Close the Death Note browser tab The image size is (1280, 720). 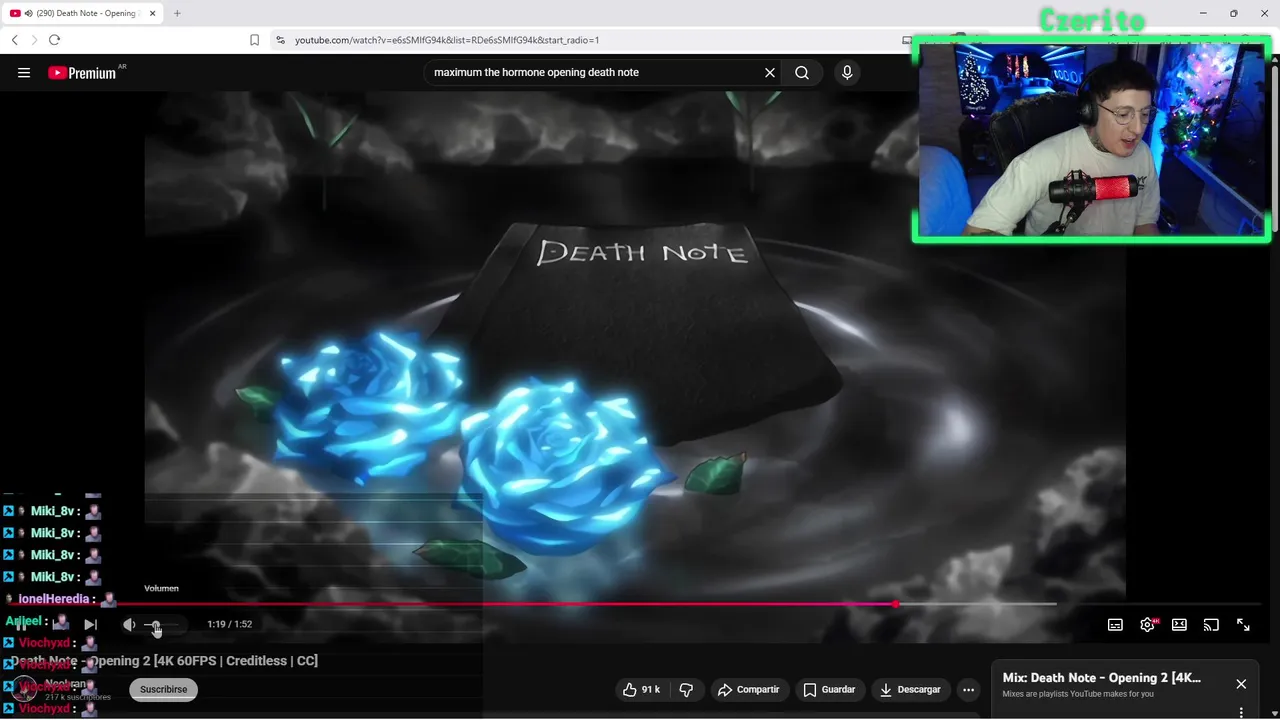(155, 13)
